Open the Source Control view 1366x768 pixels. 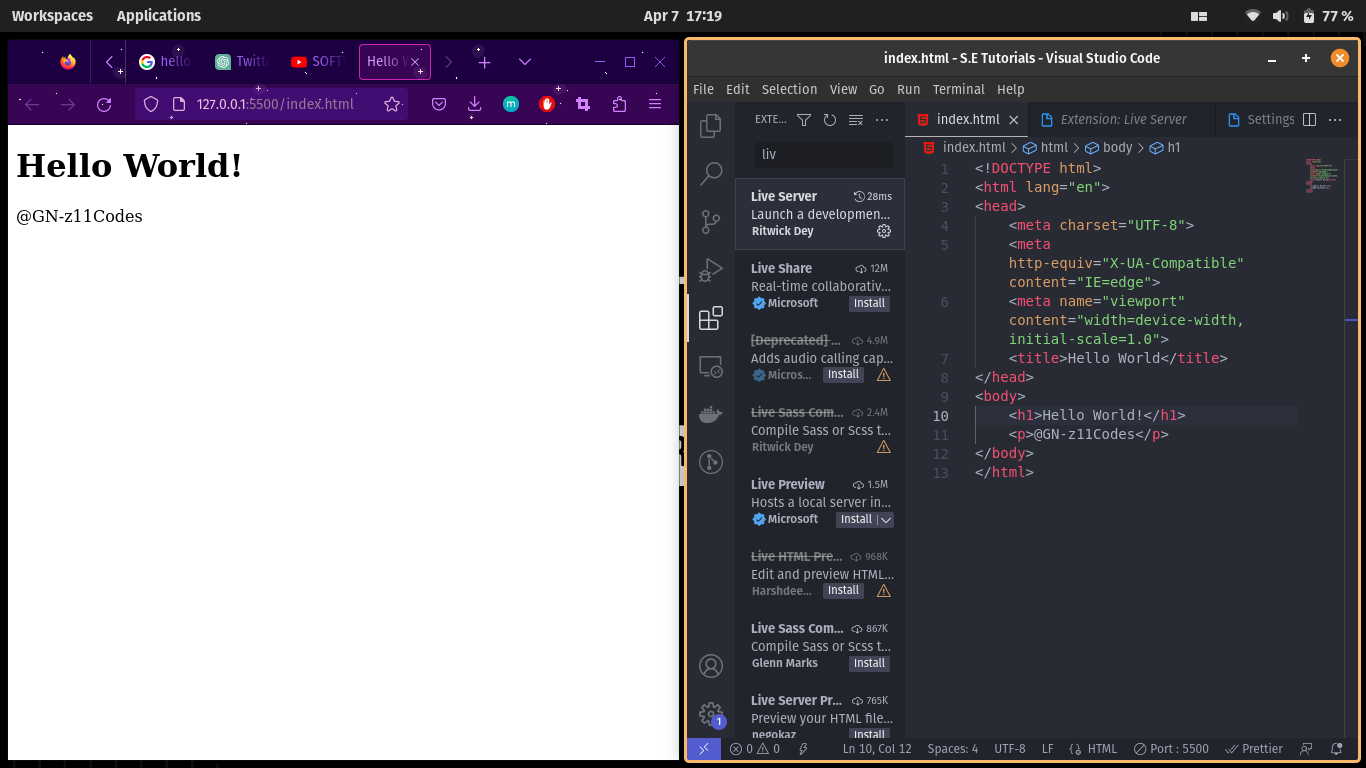(711, 222)
